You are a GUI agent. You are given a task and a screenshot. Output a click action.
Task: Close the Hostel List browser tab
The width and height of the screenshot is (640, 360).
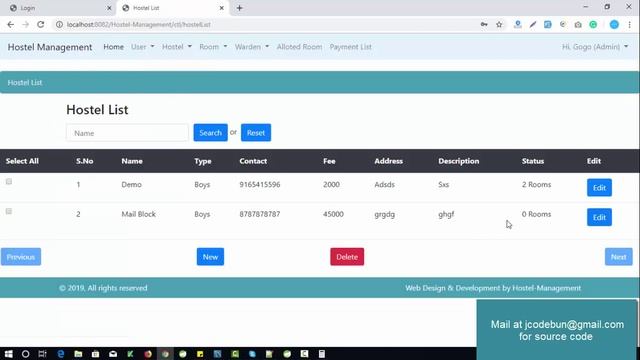pyautogui.click(x=222, y=8)
